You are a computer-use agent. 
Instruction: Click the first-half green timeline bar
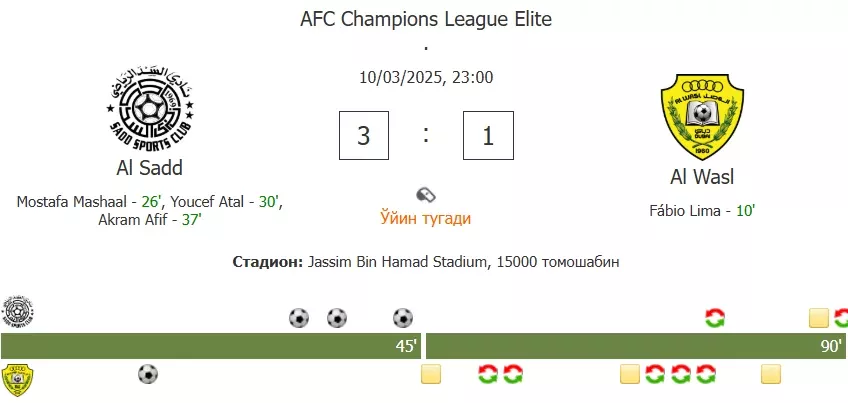tap(211, 346)
